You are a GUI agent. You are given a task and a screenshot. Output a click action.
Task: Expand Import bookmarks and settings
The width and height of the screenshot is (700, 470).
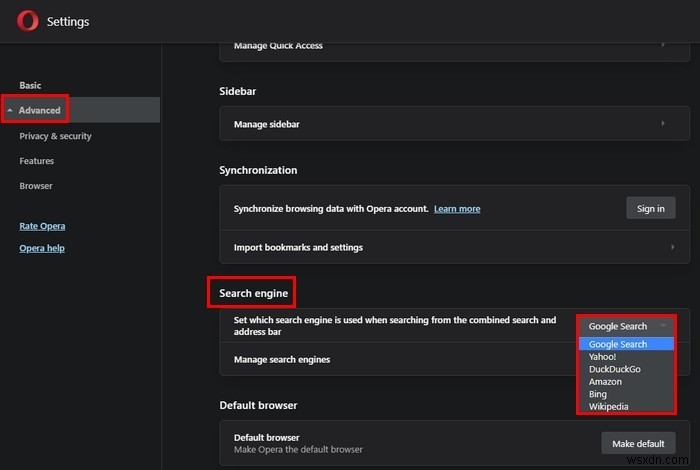pyautogui.click(x=453, y=247)
